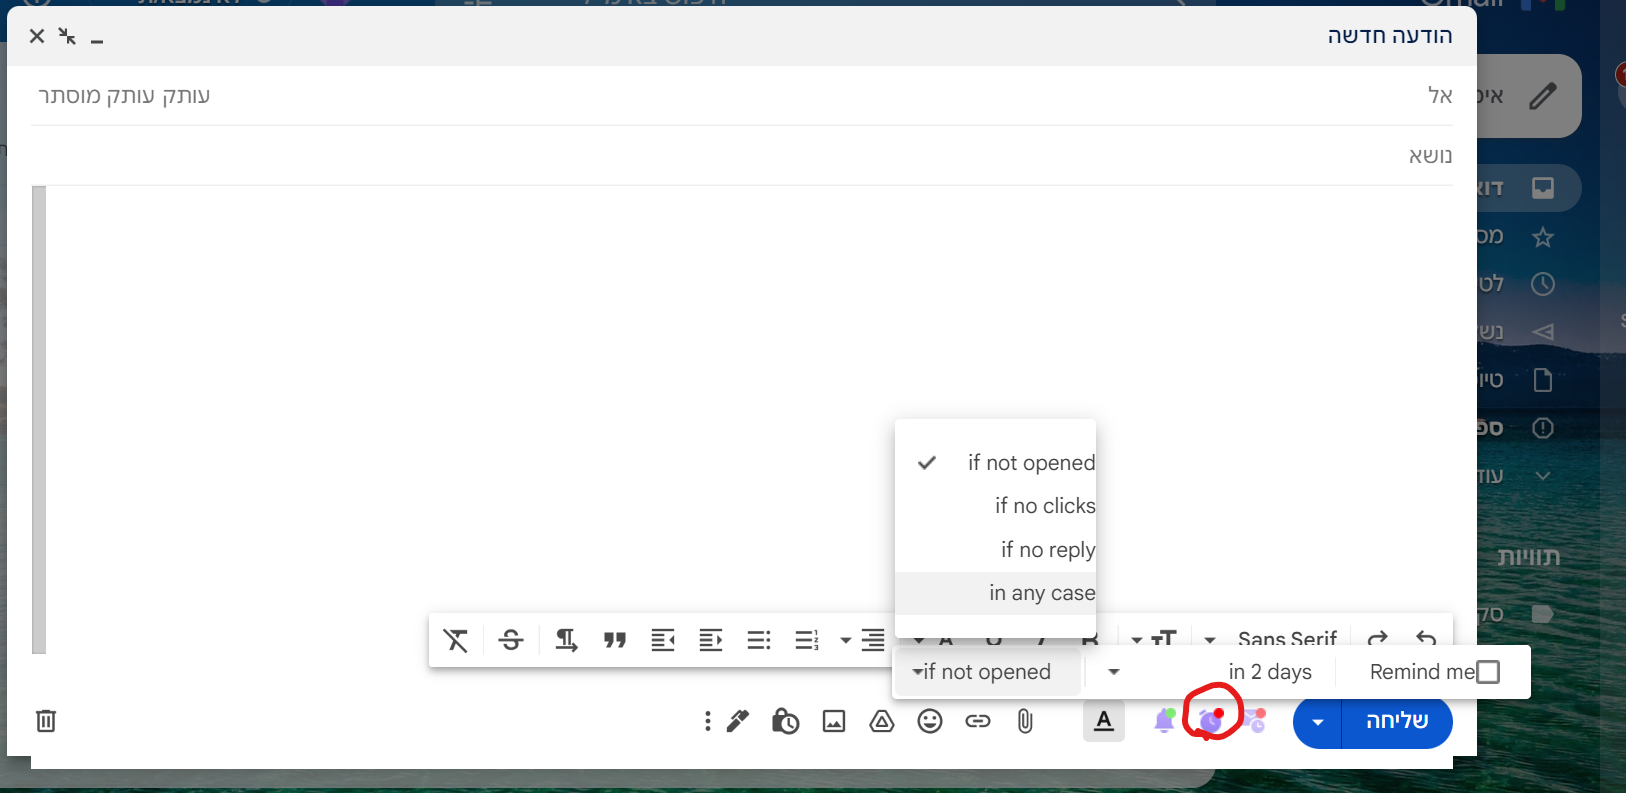Open send options arrow beside שליחה

tap(1318, 721)
